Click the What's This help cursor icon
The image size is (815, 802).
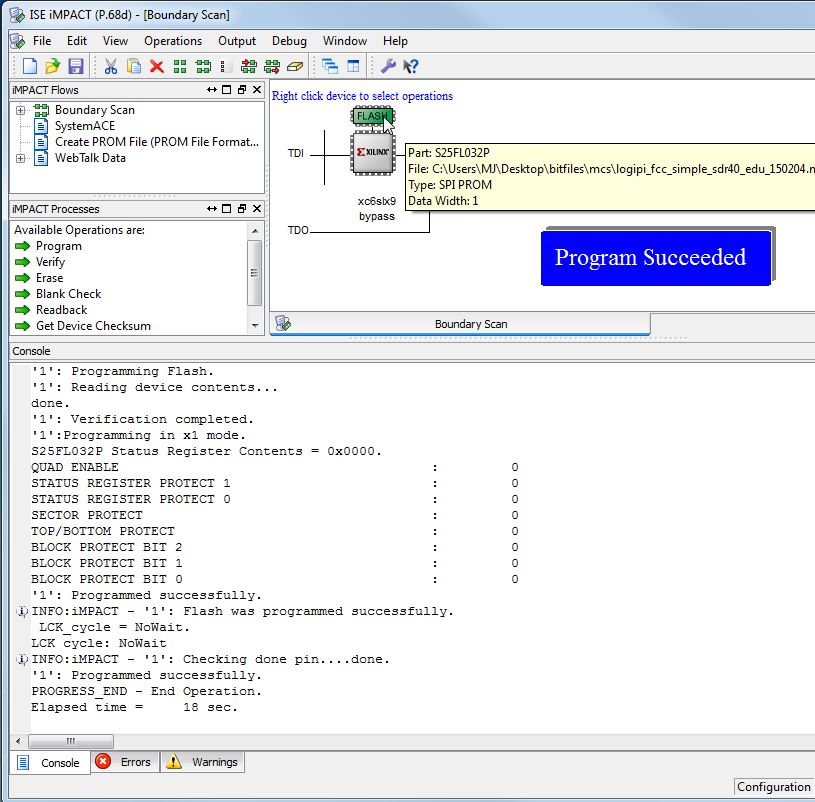tap(410, 66)
